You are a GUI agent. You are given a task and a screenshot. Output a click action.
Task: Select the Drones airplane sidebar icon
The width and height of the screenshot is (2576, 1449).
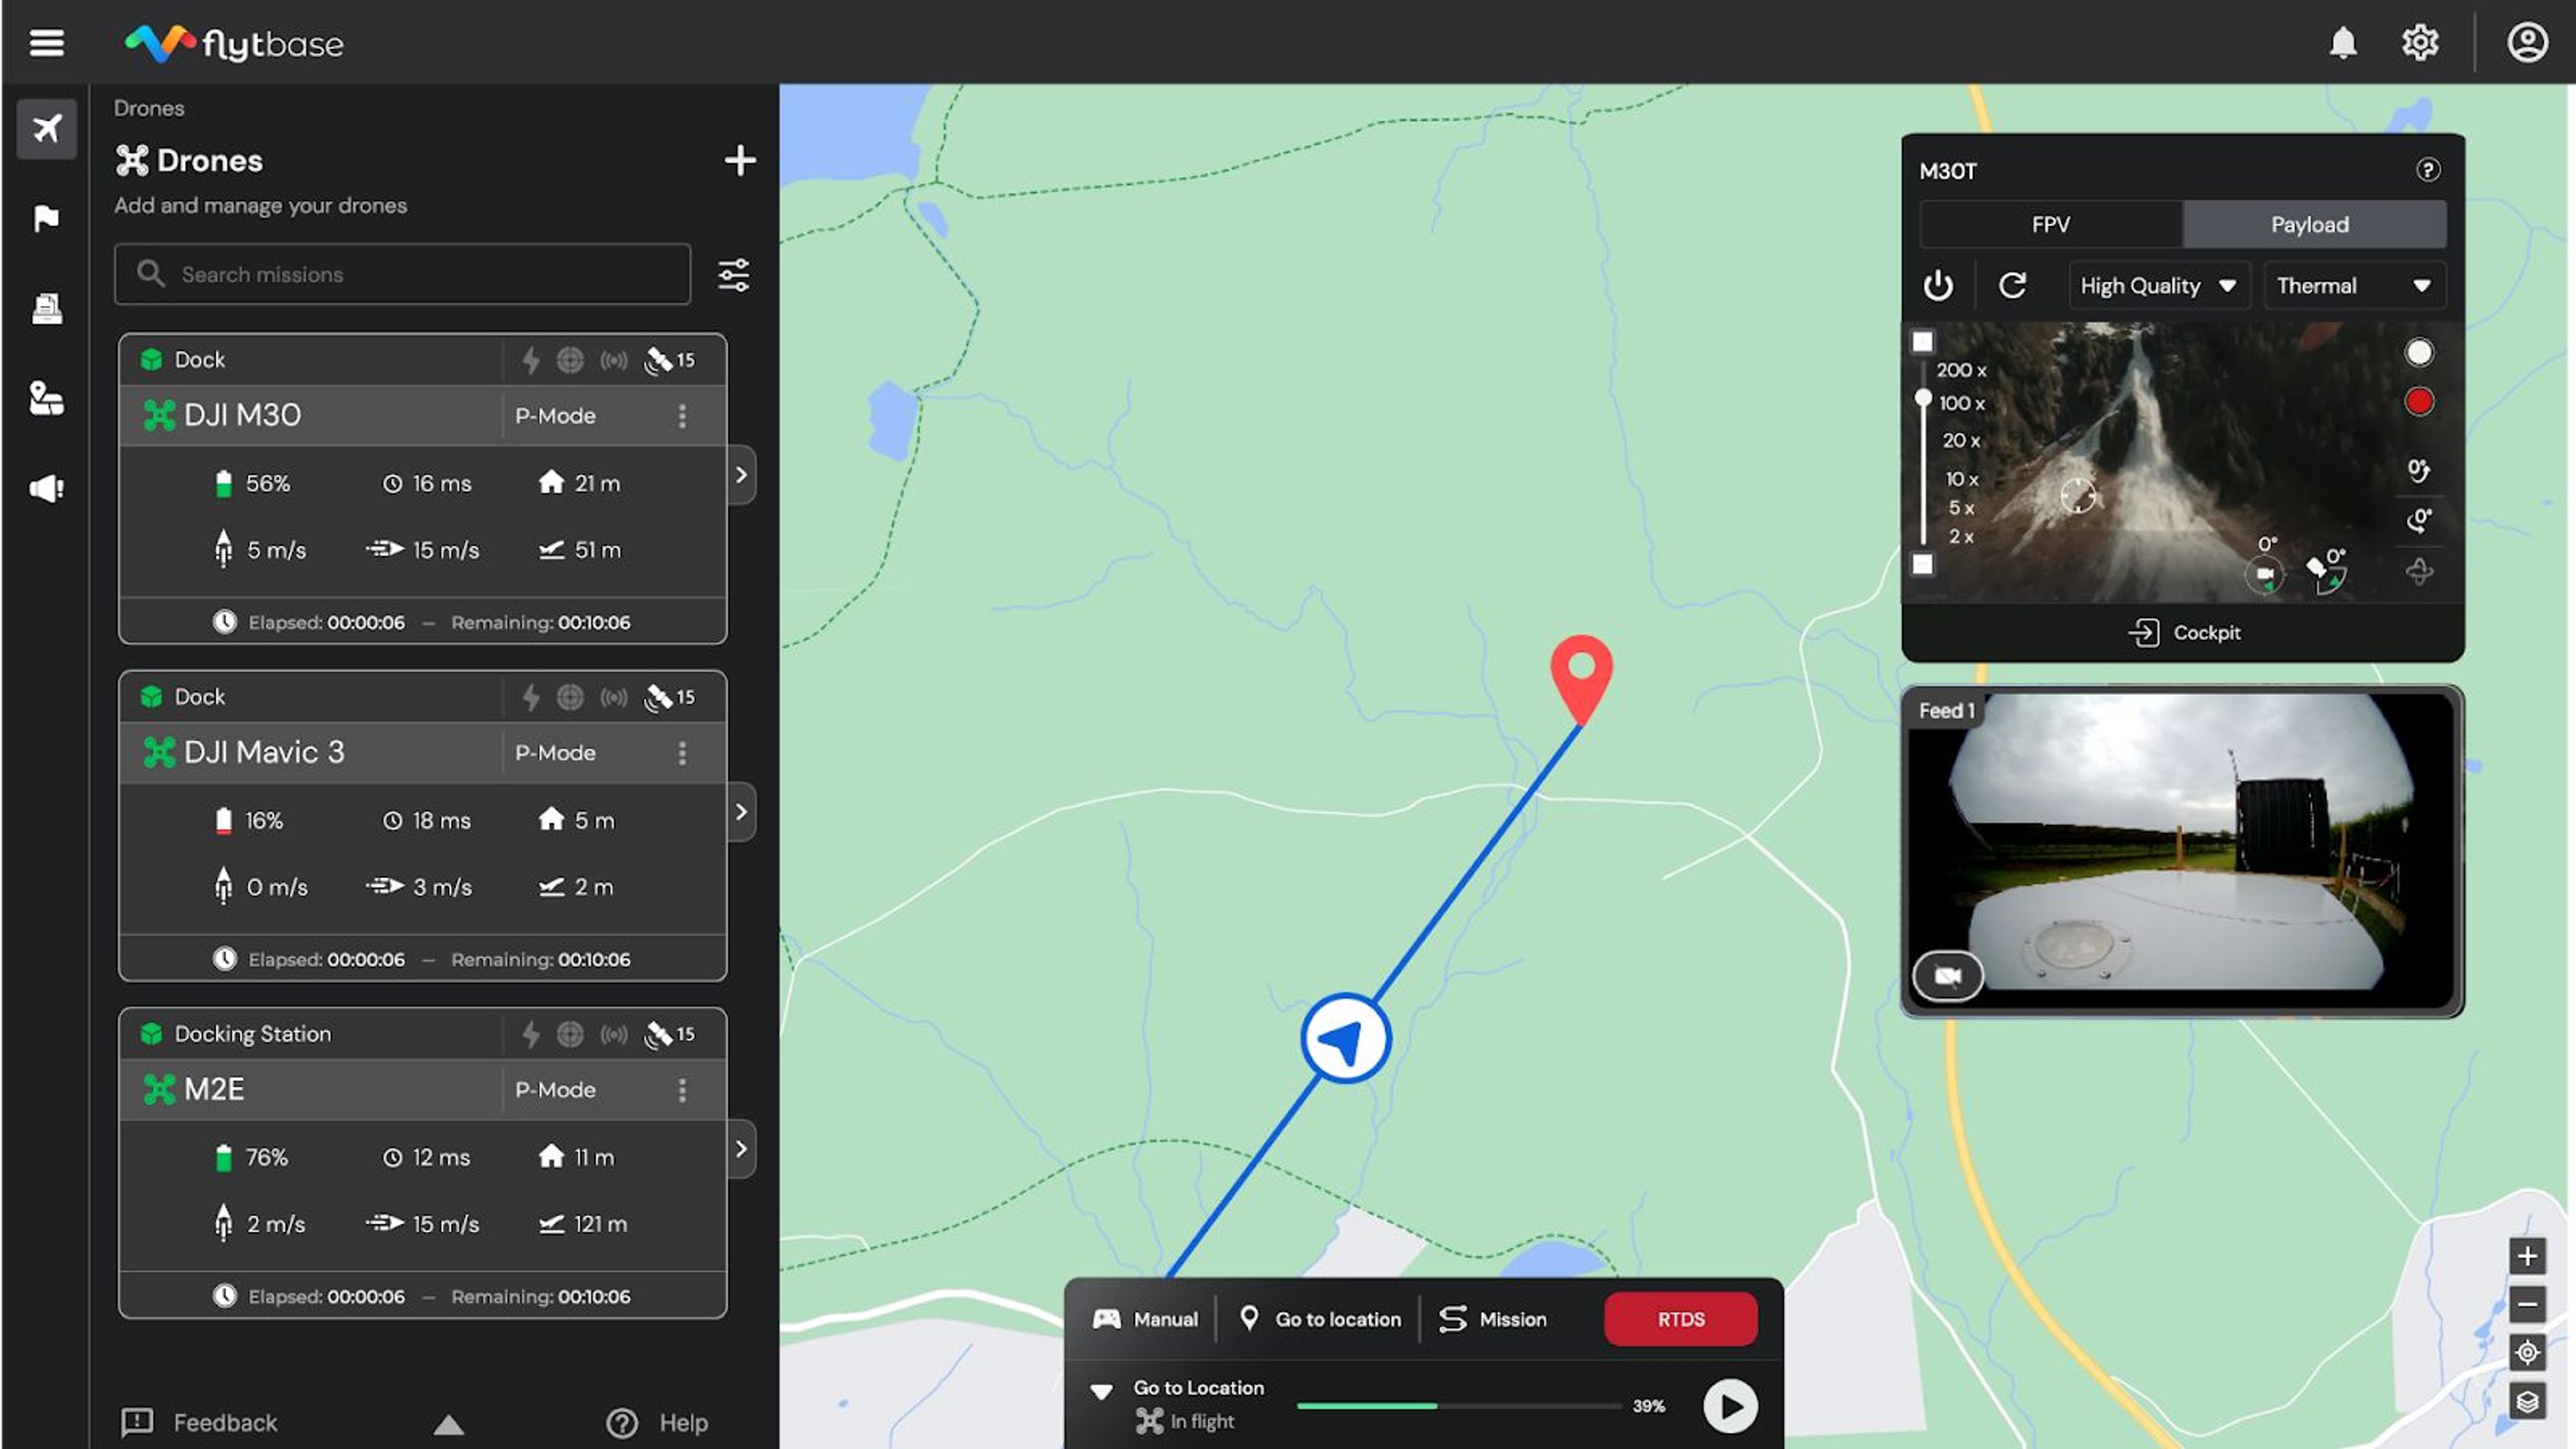coord(46,128)
